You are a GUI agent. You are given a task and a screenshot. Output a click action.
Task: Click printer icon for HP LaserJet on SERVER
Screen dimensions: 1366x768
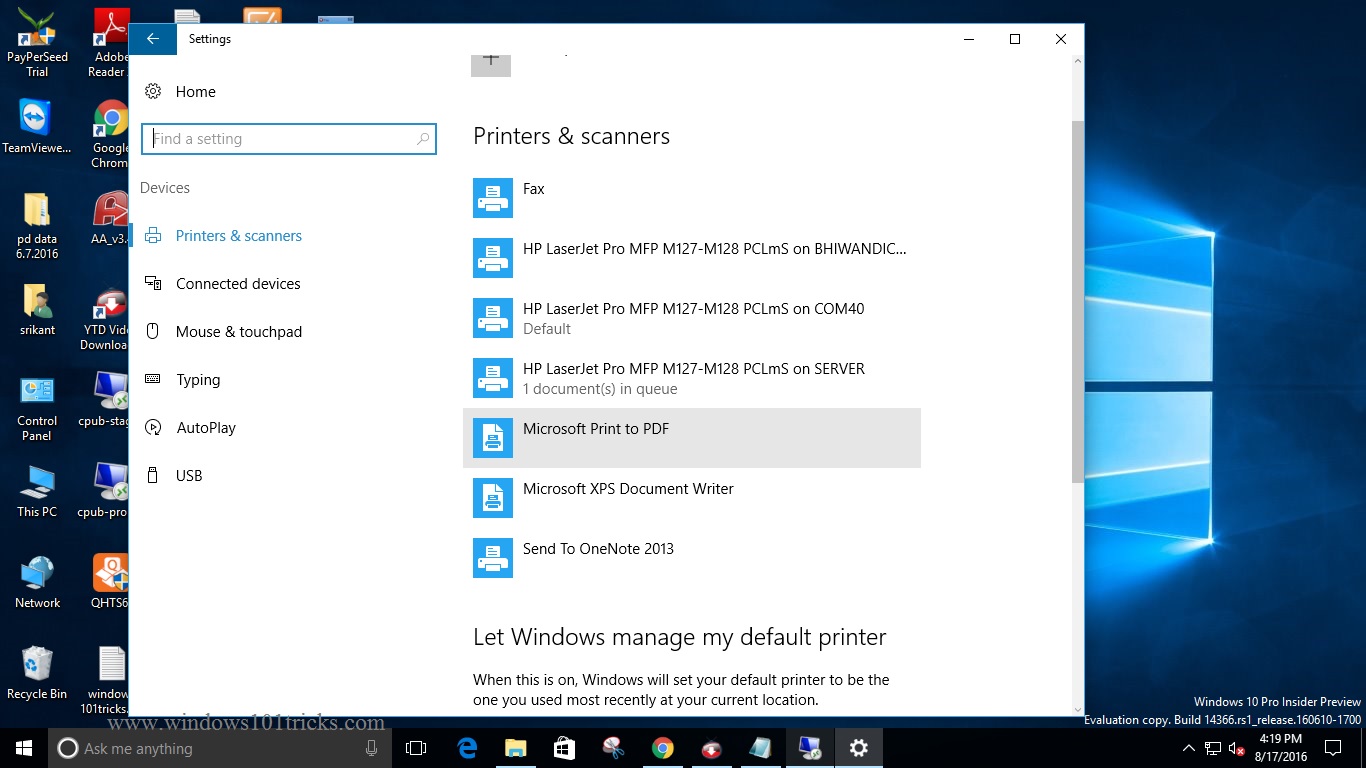pos(493,378)
